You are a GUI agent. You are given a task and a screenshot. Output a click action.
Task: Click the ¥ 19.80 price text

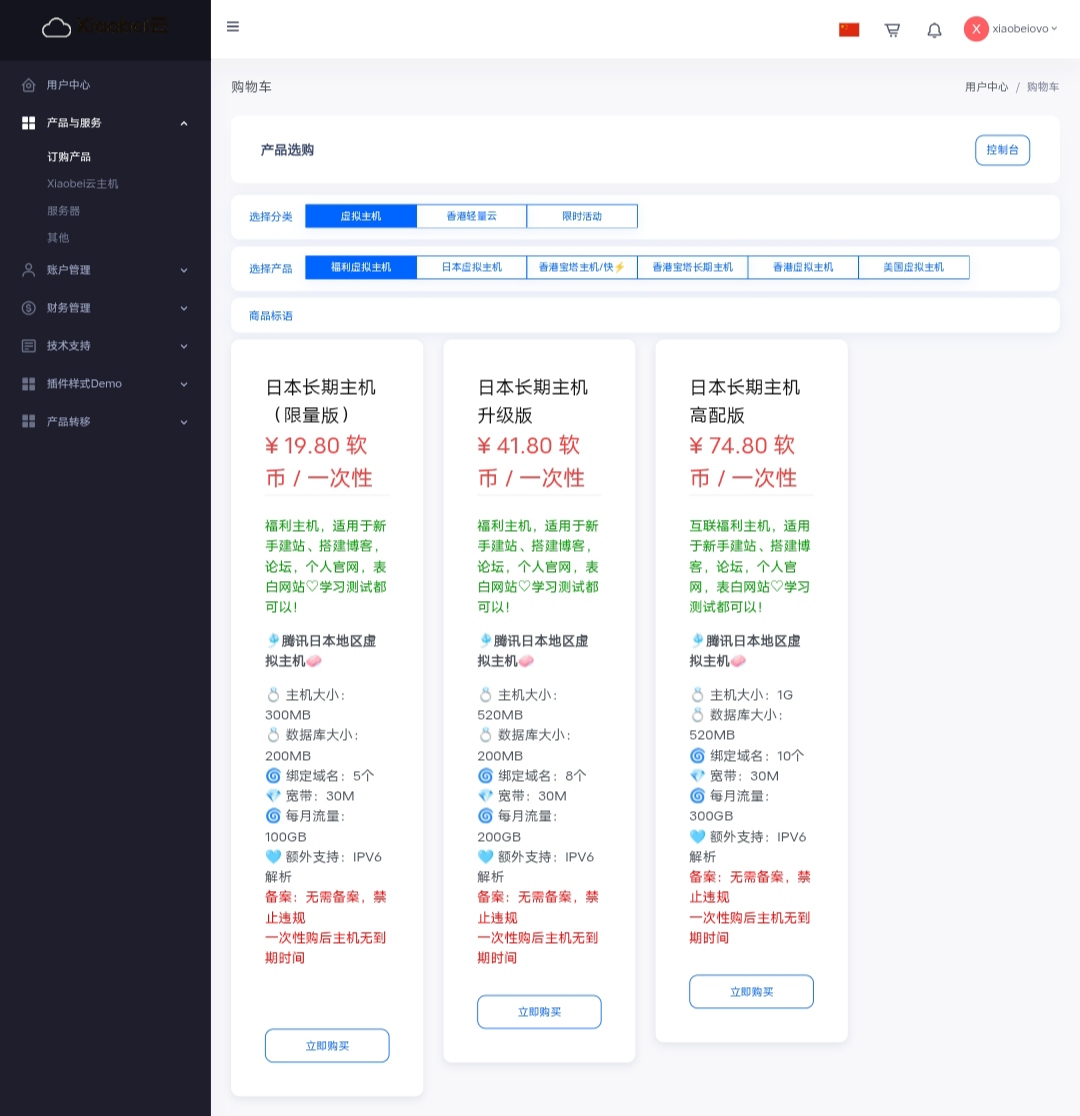(319, 462)
